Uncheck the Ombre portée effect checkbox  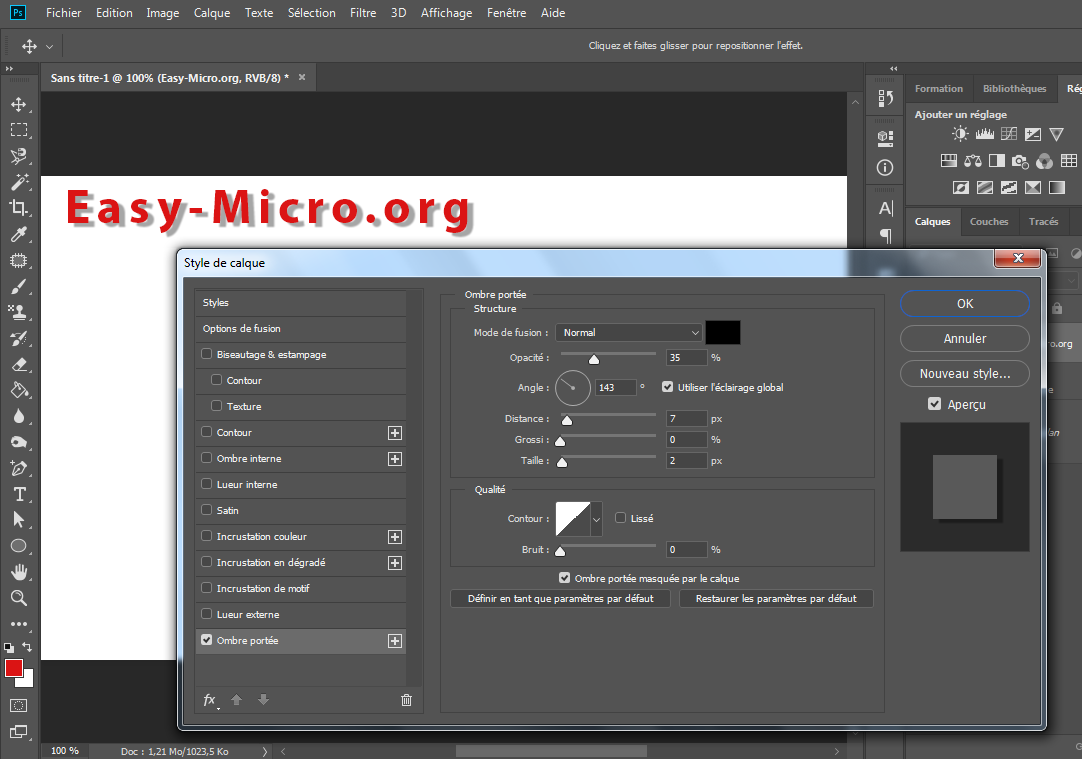click(206, 640)
